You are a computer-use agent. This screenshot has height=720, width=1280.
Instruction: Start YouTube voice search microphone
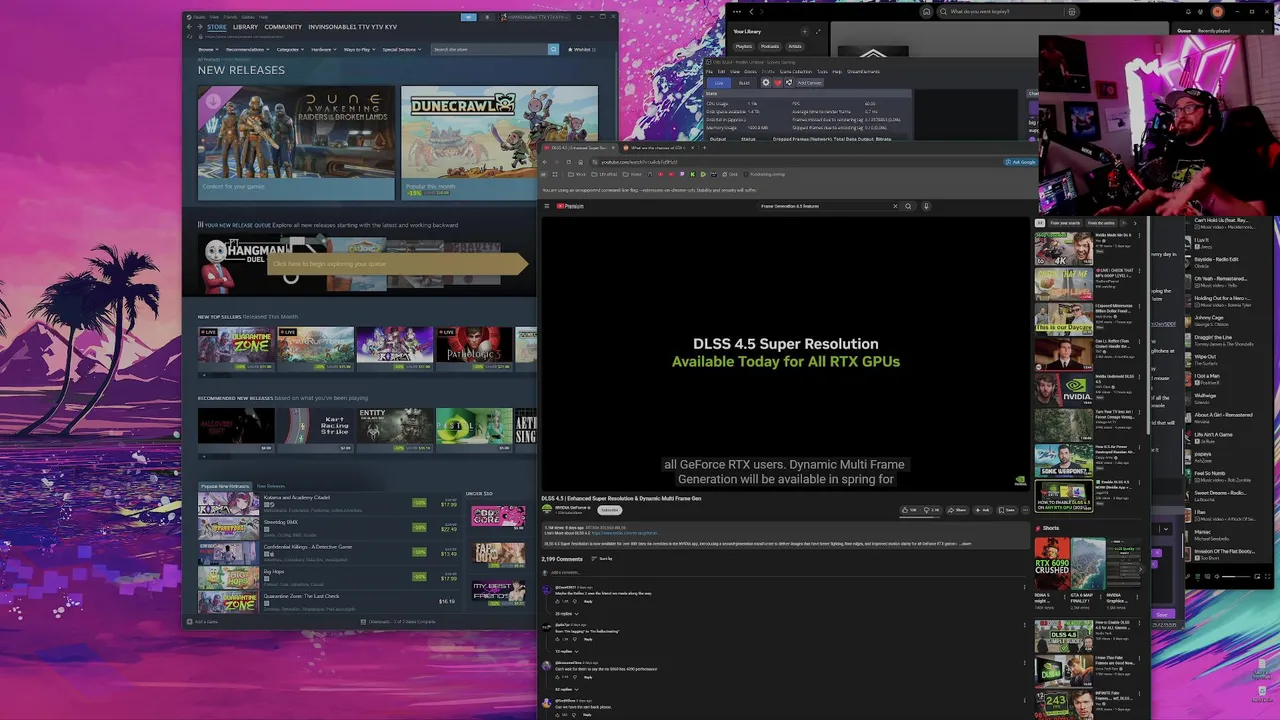click(x=926, y=206)
